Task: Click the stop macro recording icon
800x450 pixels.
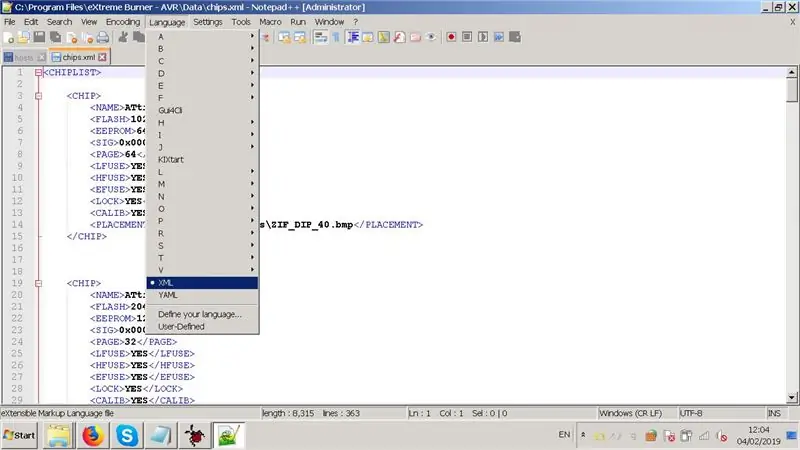Action: click(467, 37)
